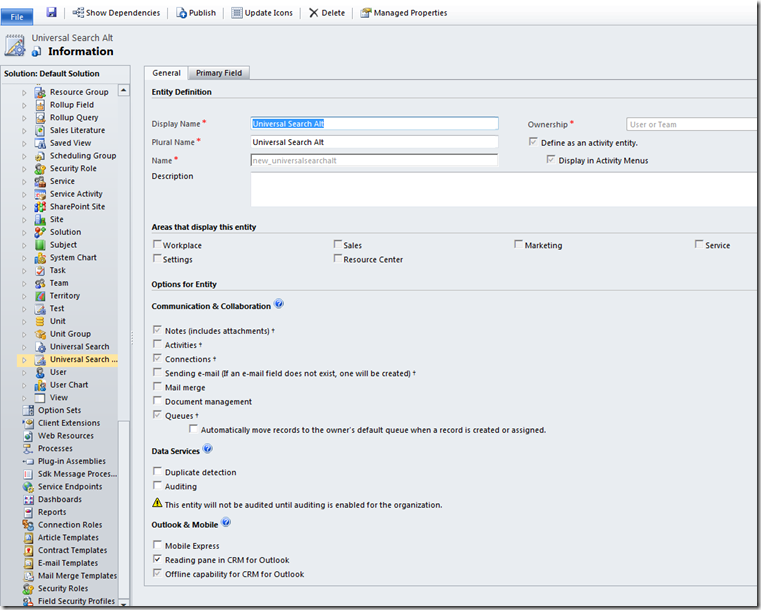Click the Security Role entity icon

[40, 168]
